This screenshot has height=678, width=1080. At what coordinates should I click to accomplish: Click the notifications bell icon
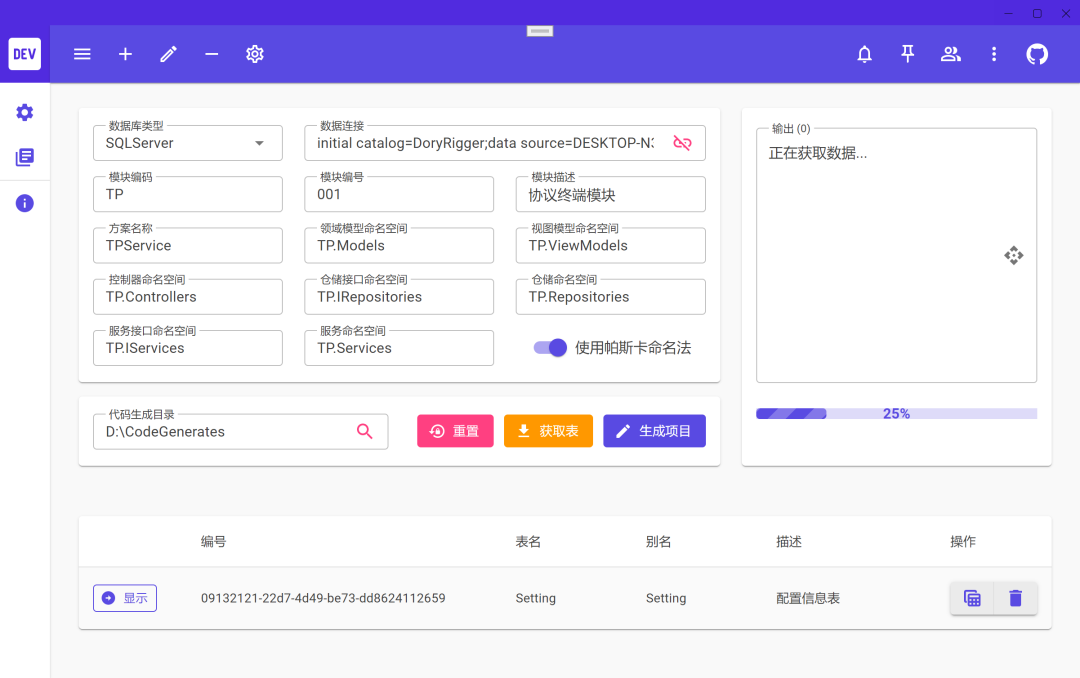pos(864,54)
